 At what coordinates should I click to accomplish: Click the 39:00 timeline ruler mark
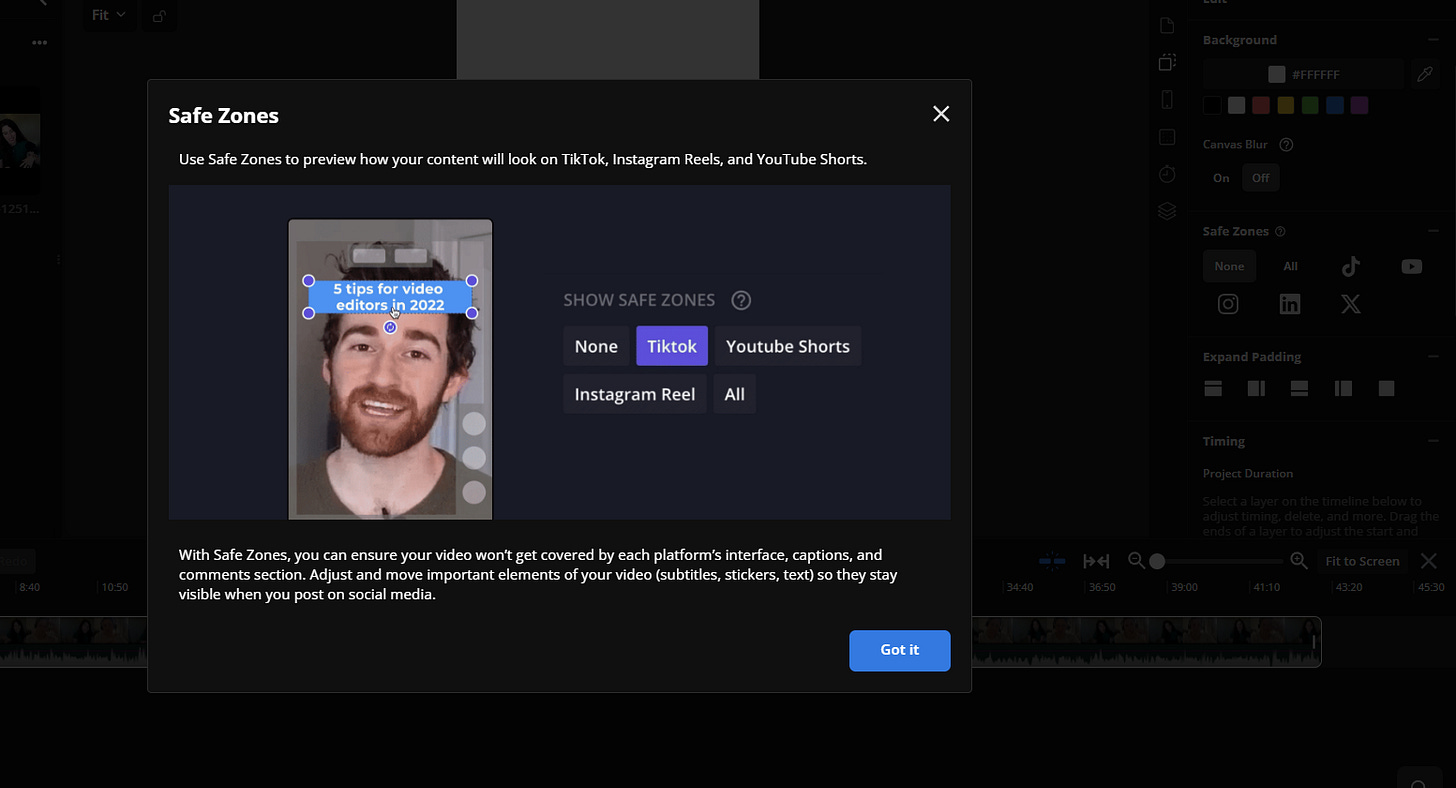point(1184,587)
